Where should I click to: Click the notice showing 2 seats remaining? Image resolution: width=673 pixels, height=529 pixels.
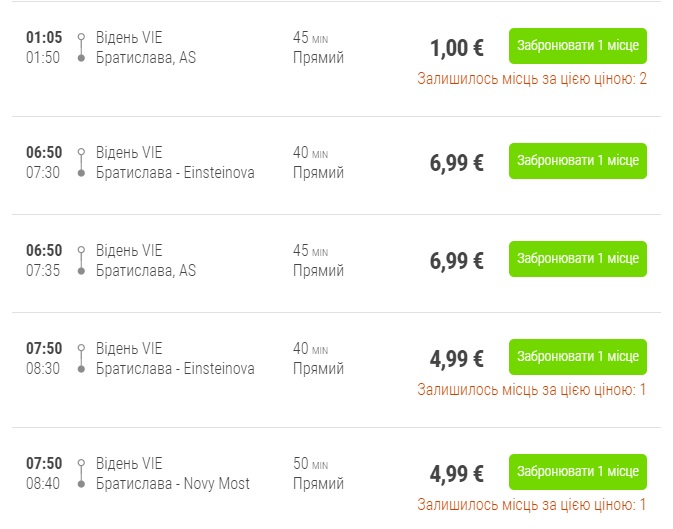(x=532, y=78)
